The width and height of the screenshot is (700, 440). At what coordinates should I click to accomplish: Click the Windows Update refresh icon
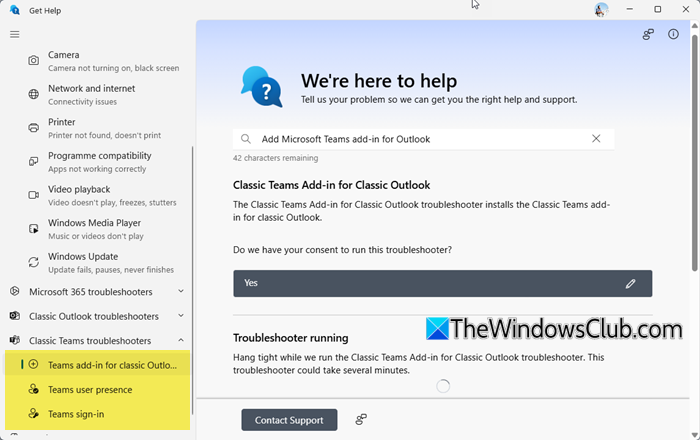(33, 262)
